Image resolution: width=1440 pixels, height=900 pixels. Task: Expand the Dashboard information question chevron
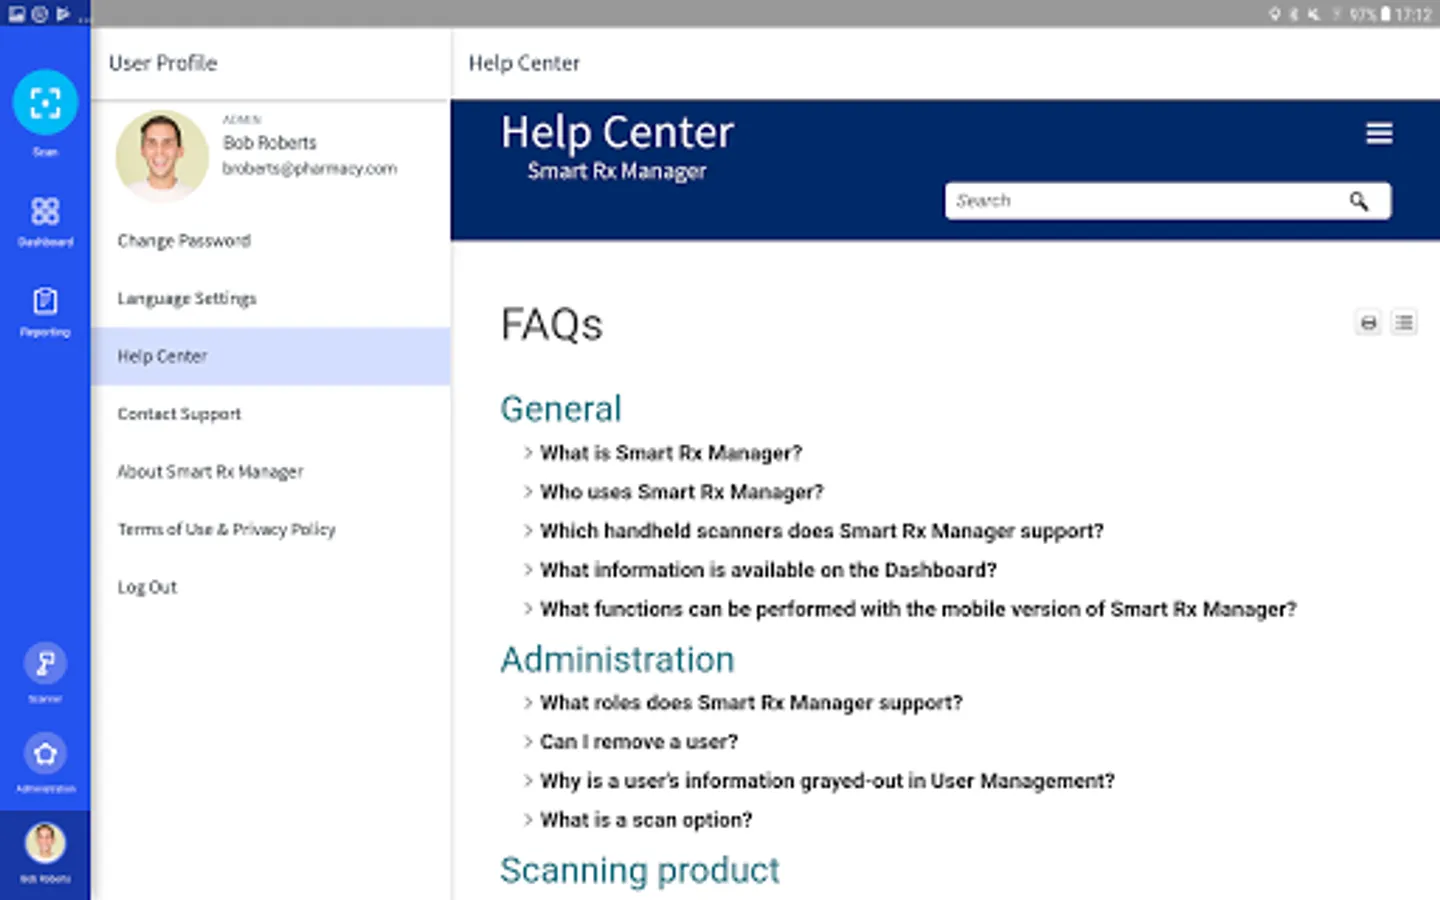tap(528, 570)
